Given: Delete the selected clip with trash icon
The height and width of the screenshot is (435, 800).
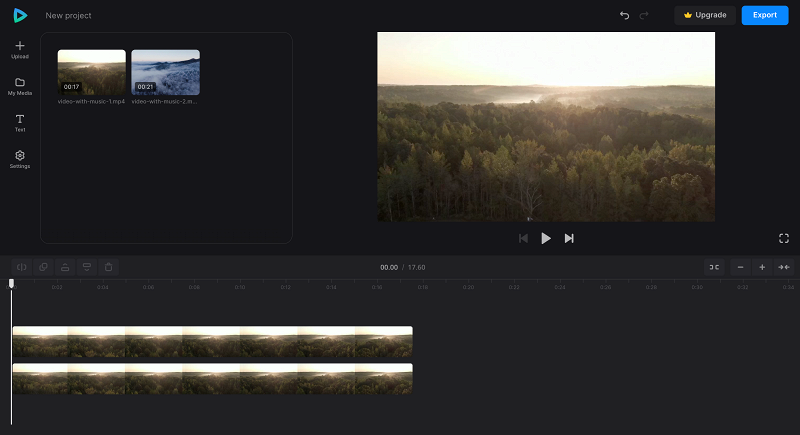Looking at the screenshot, I should [109, 267].
